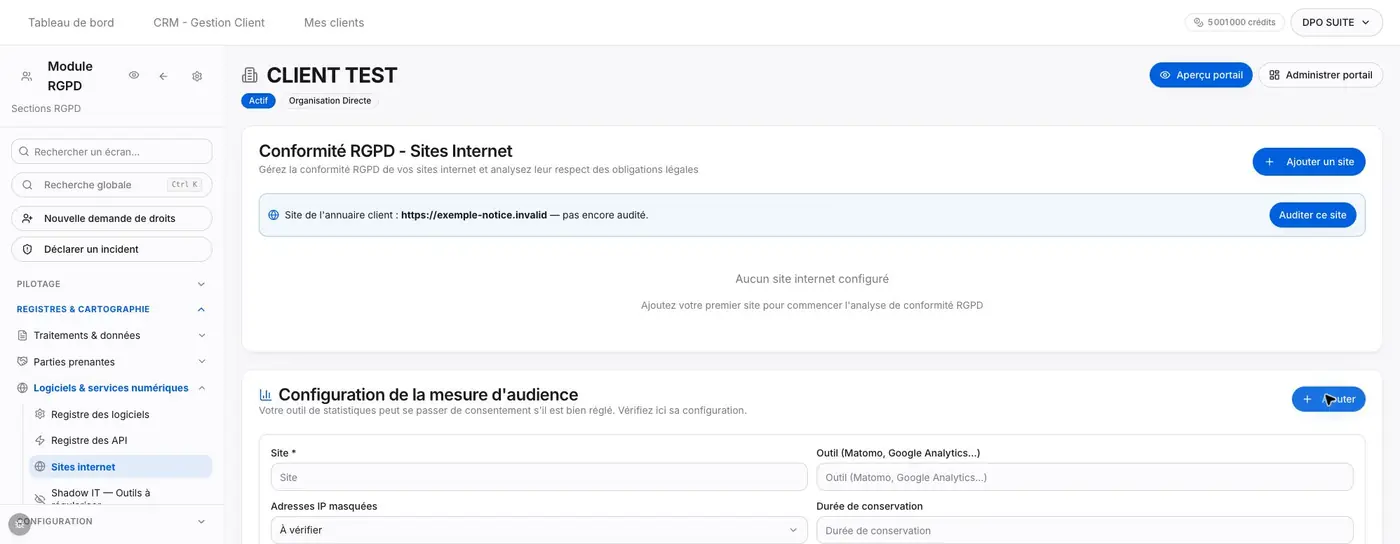Image resolution: width=1400 pixels, height=544 pixels.
Task: Open Mes clients menu
Action: click(334, 22)
